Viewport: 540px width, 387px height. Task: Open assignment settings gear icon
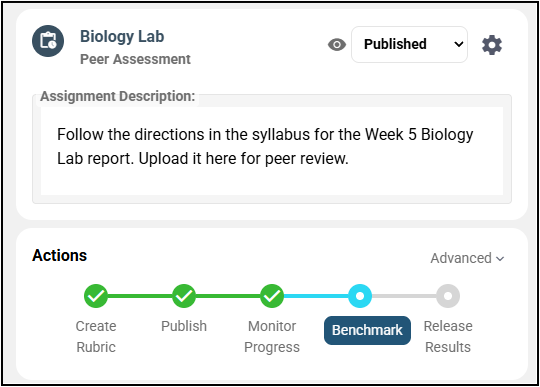coord(492,45)
